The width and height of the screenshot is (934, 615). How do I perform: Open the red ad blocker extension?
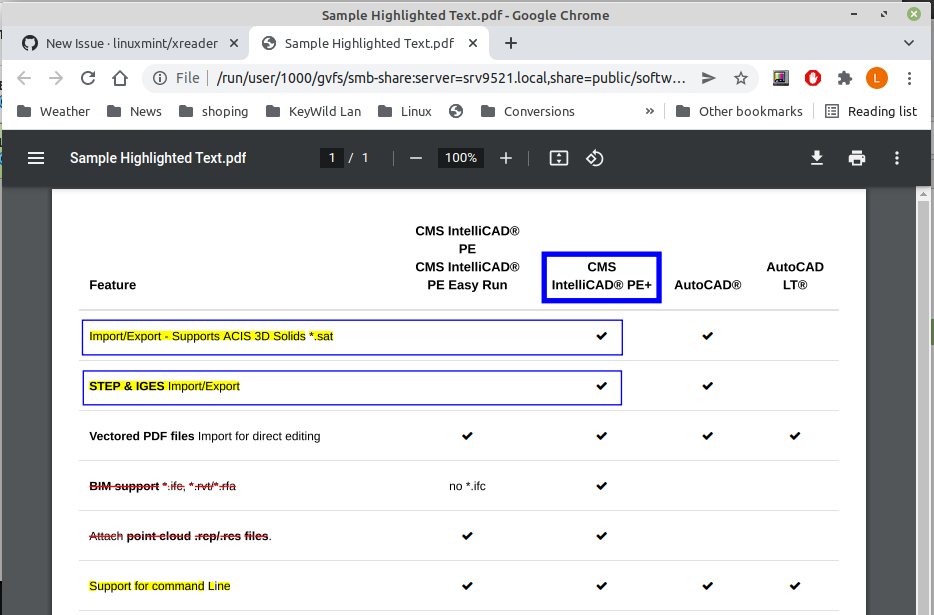click(812, 78)
